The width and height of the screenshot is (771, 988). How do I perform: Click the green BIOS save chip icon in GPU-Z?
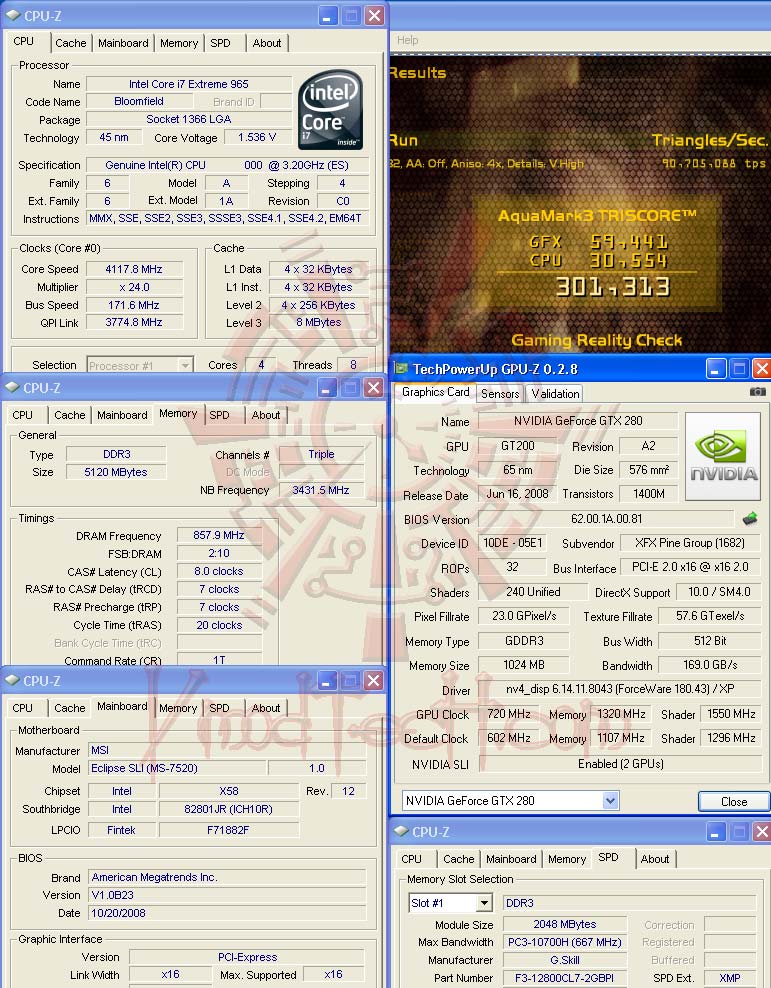coord(750,519)
